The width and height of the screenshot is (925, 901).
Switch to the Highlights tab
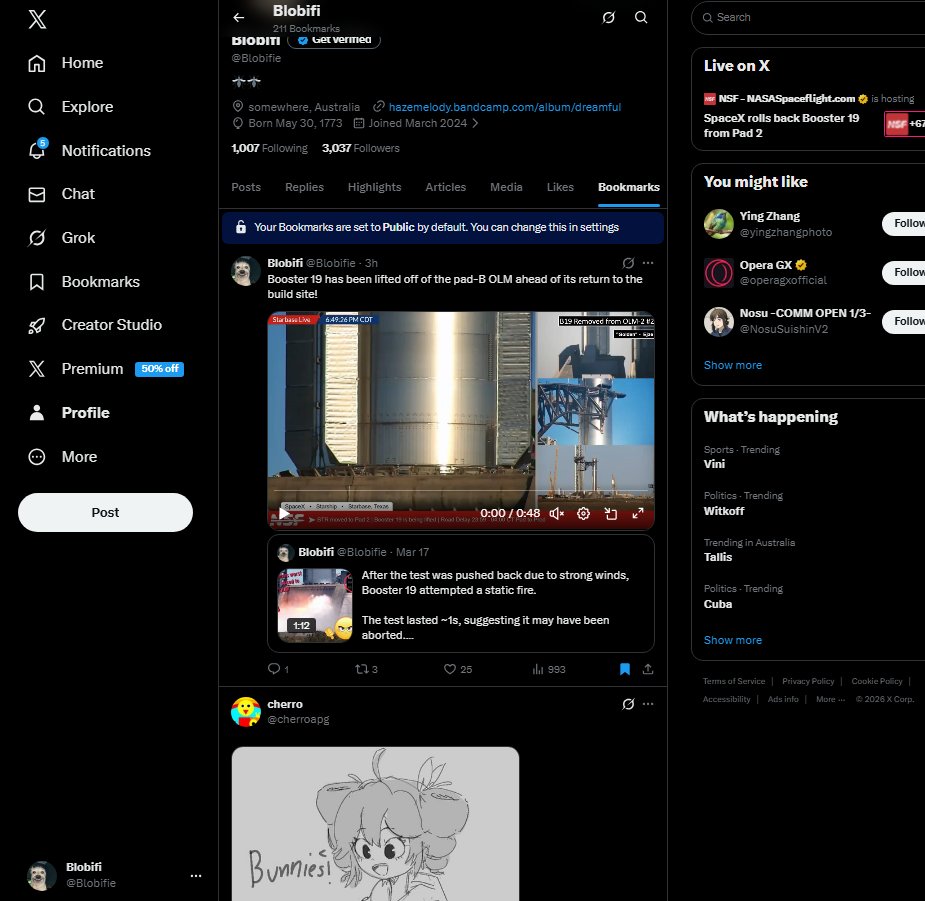[375, 187]
